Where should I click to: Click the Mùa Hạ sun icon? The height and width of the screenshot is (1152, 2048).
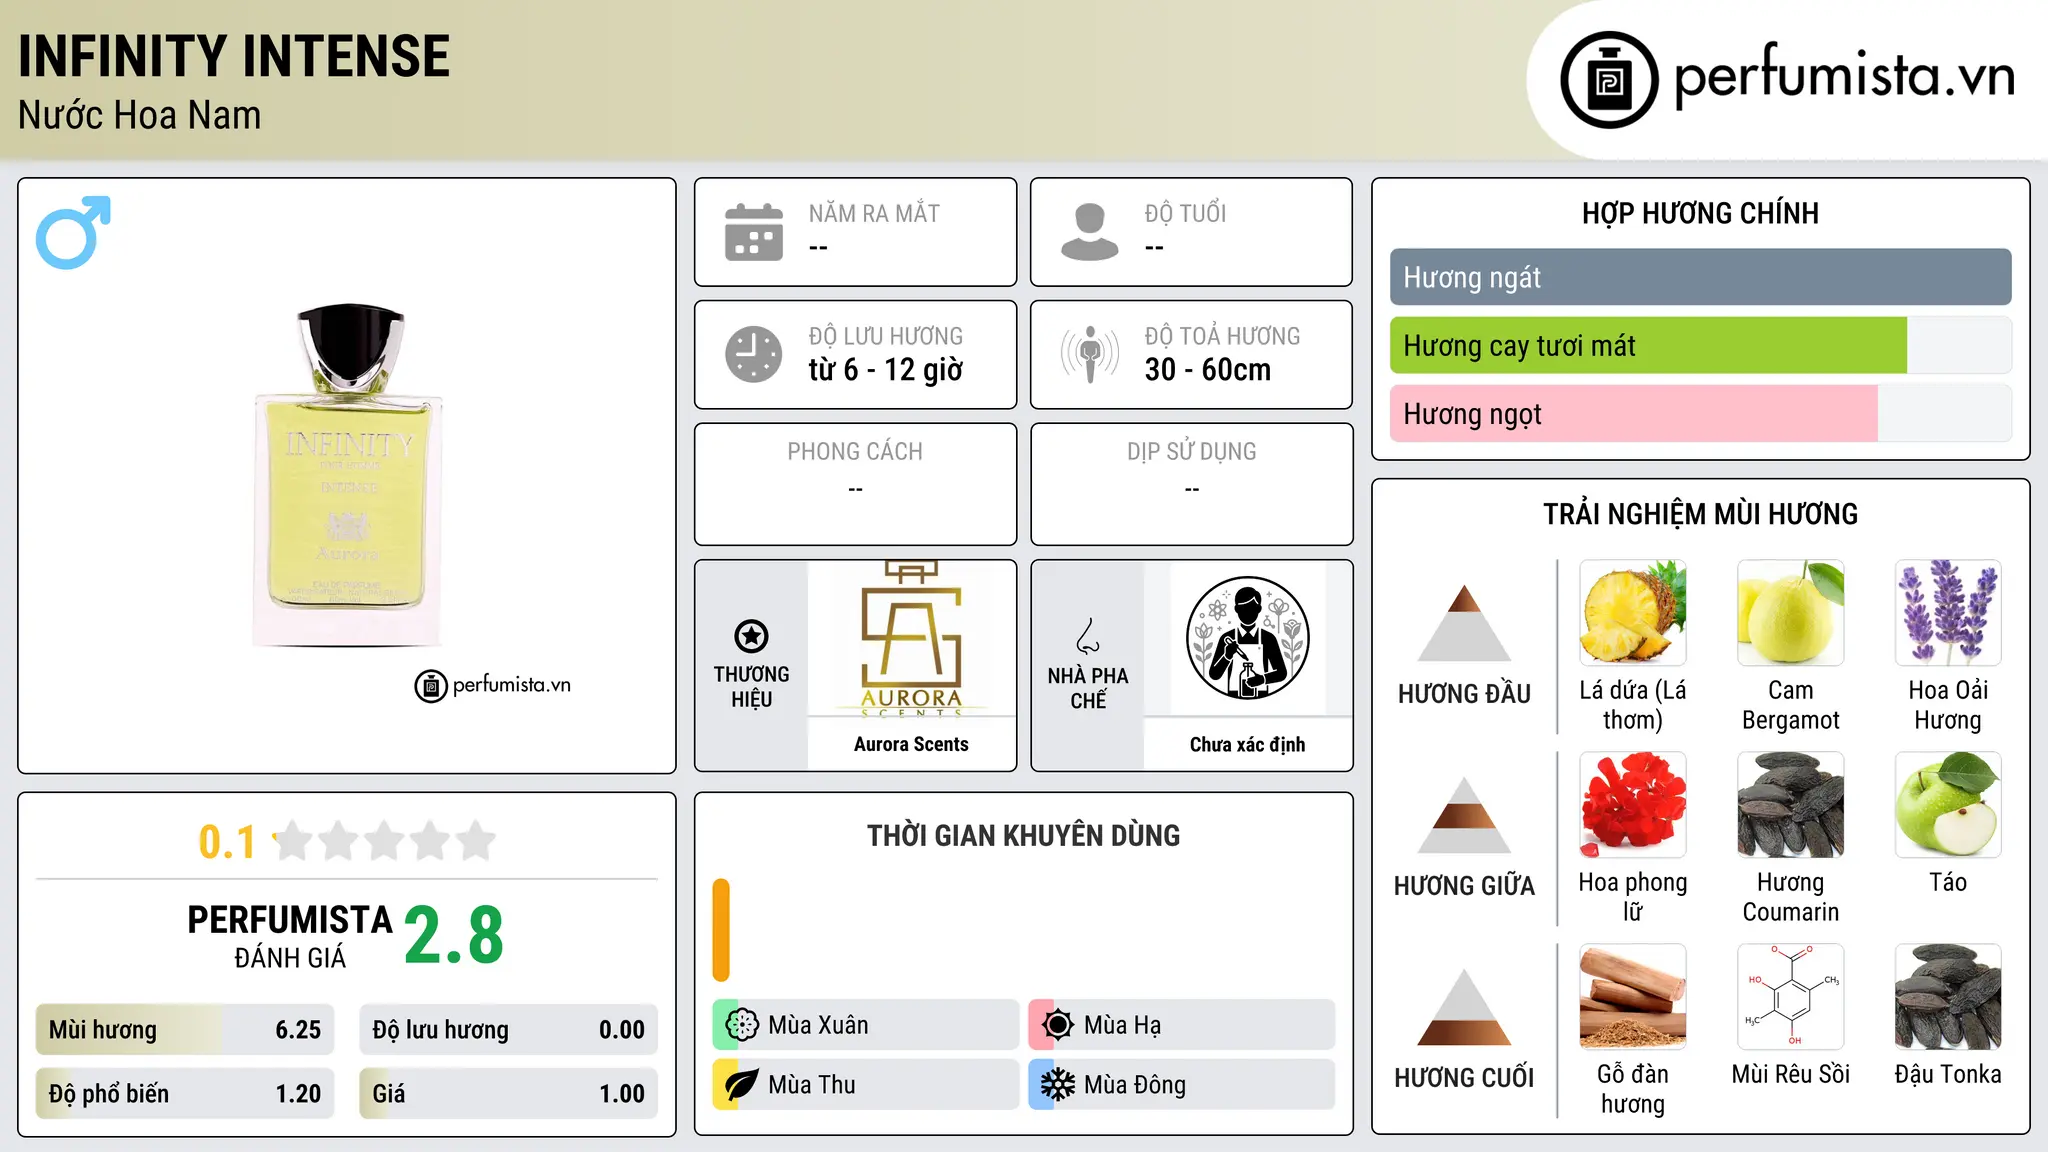coord(1058,1025)
